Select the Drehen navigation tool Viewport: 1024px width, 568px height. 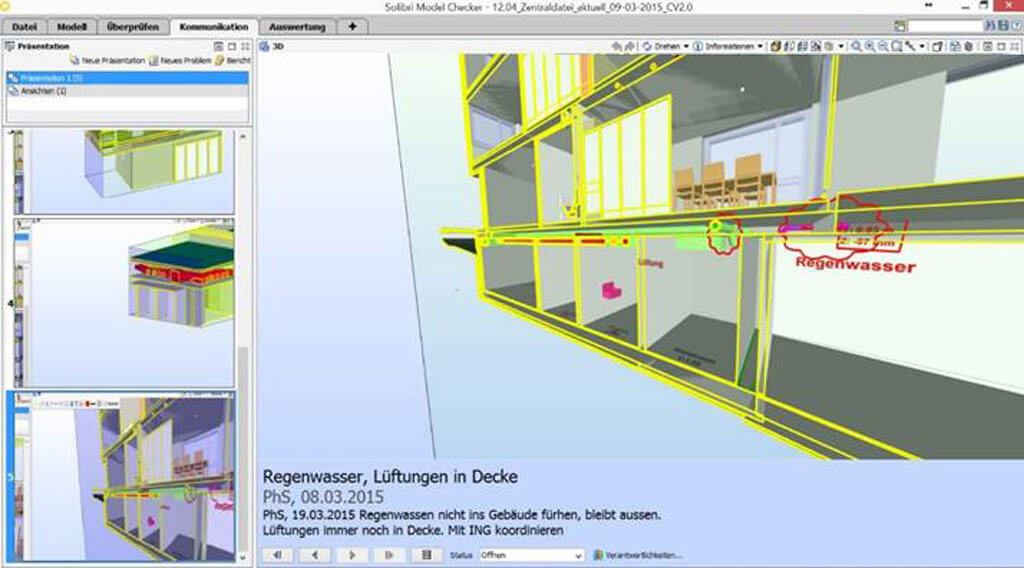661,46
